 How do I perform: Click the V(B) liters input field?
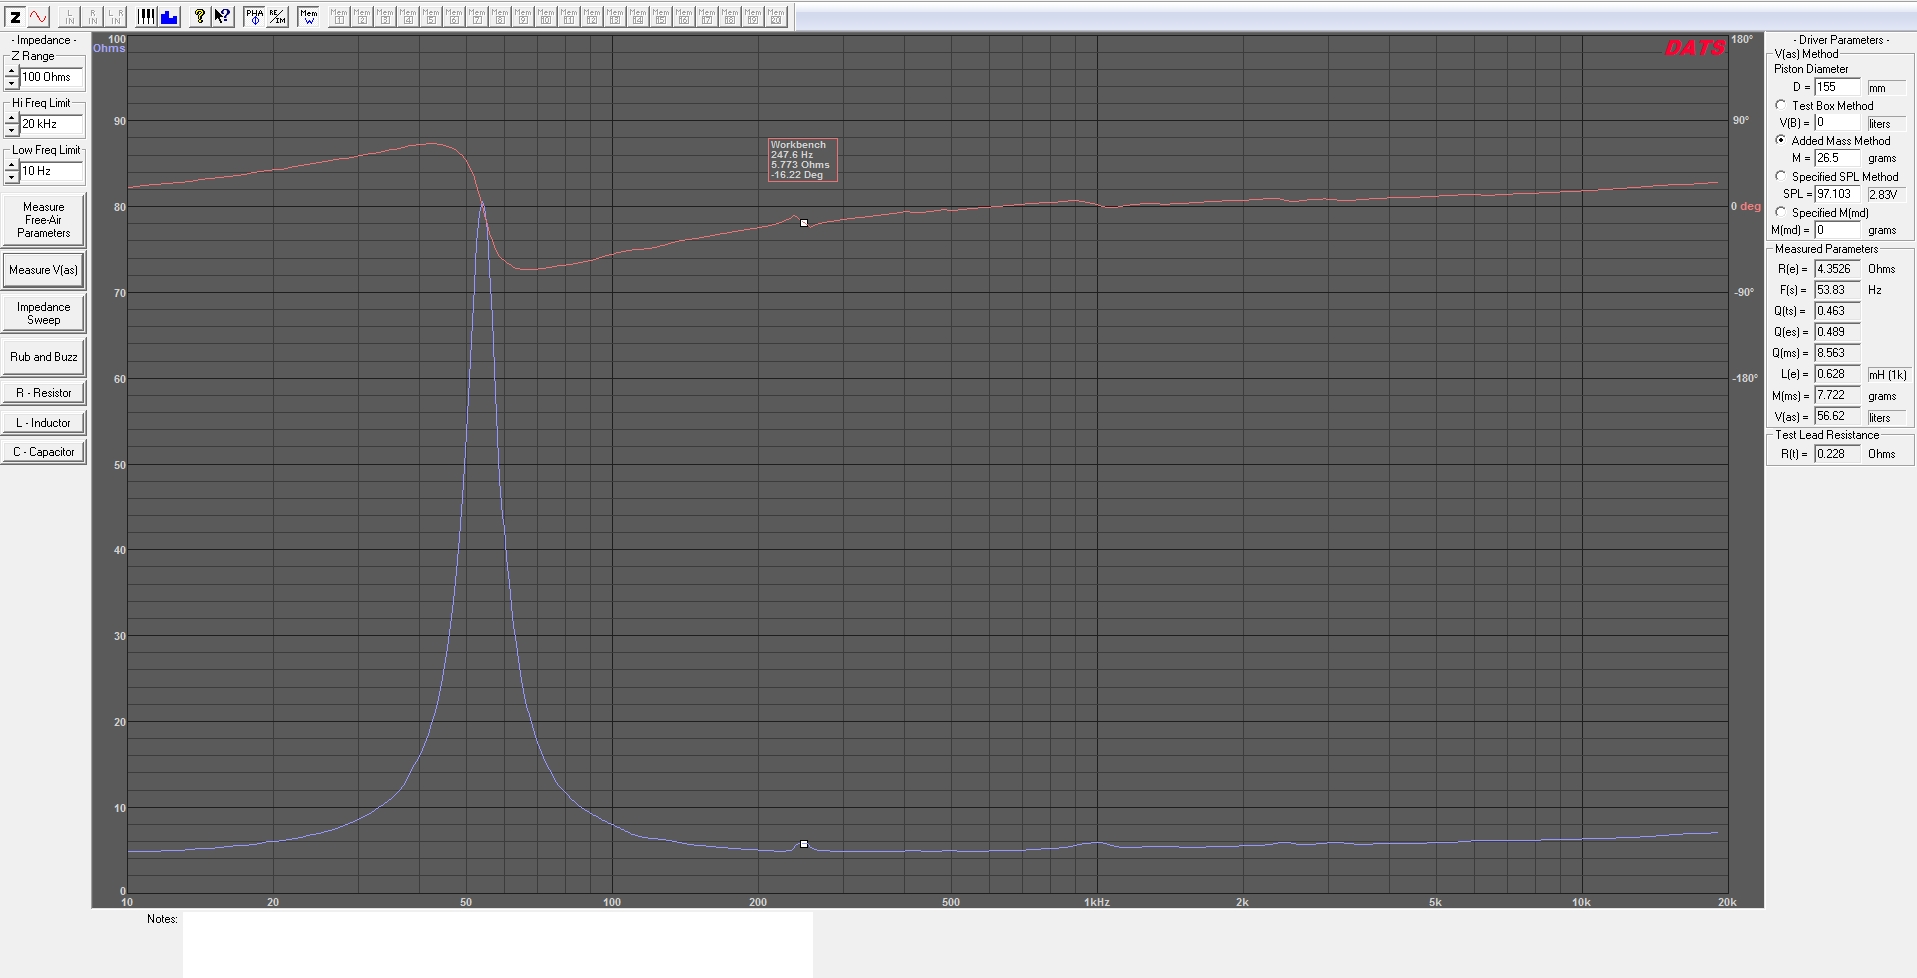[1838, 123]
